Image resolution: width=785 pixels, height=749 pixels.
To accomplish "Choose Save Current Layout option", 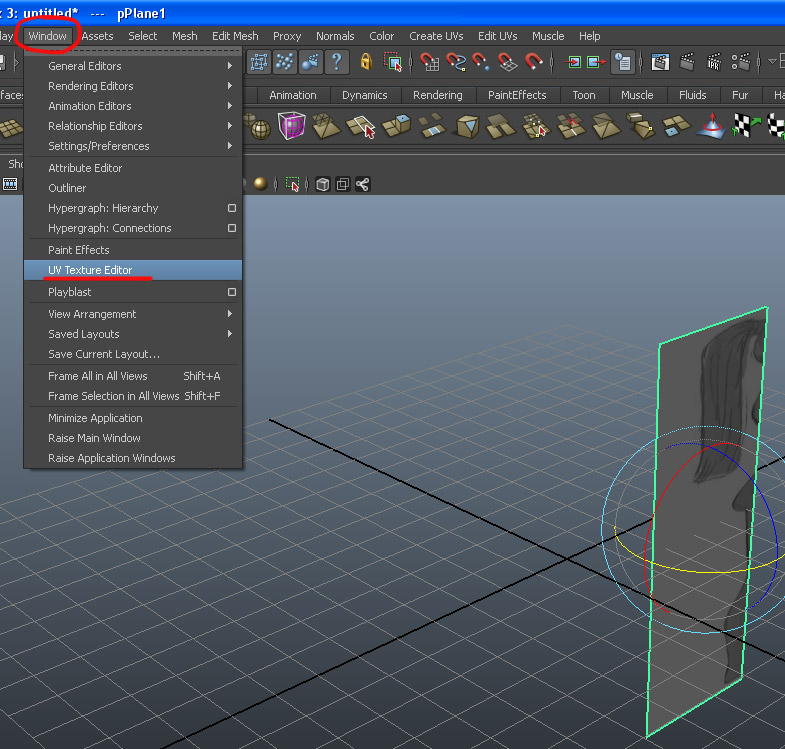I will [x=104, y=354].
